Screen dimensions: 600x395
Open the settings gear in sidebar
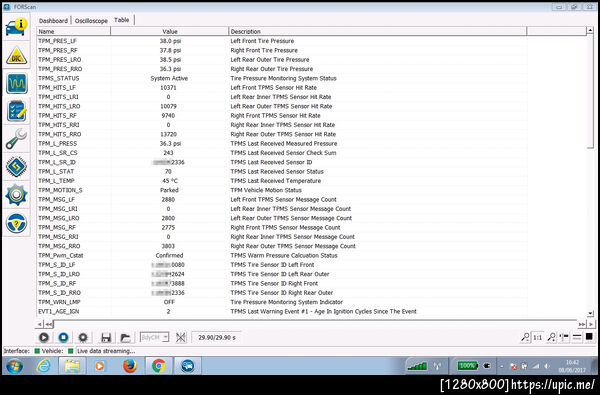[16, 195]
